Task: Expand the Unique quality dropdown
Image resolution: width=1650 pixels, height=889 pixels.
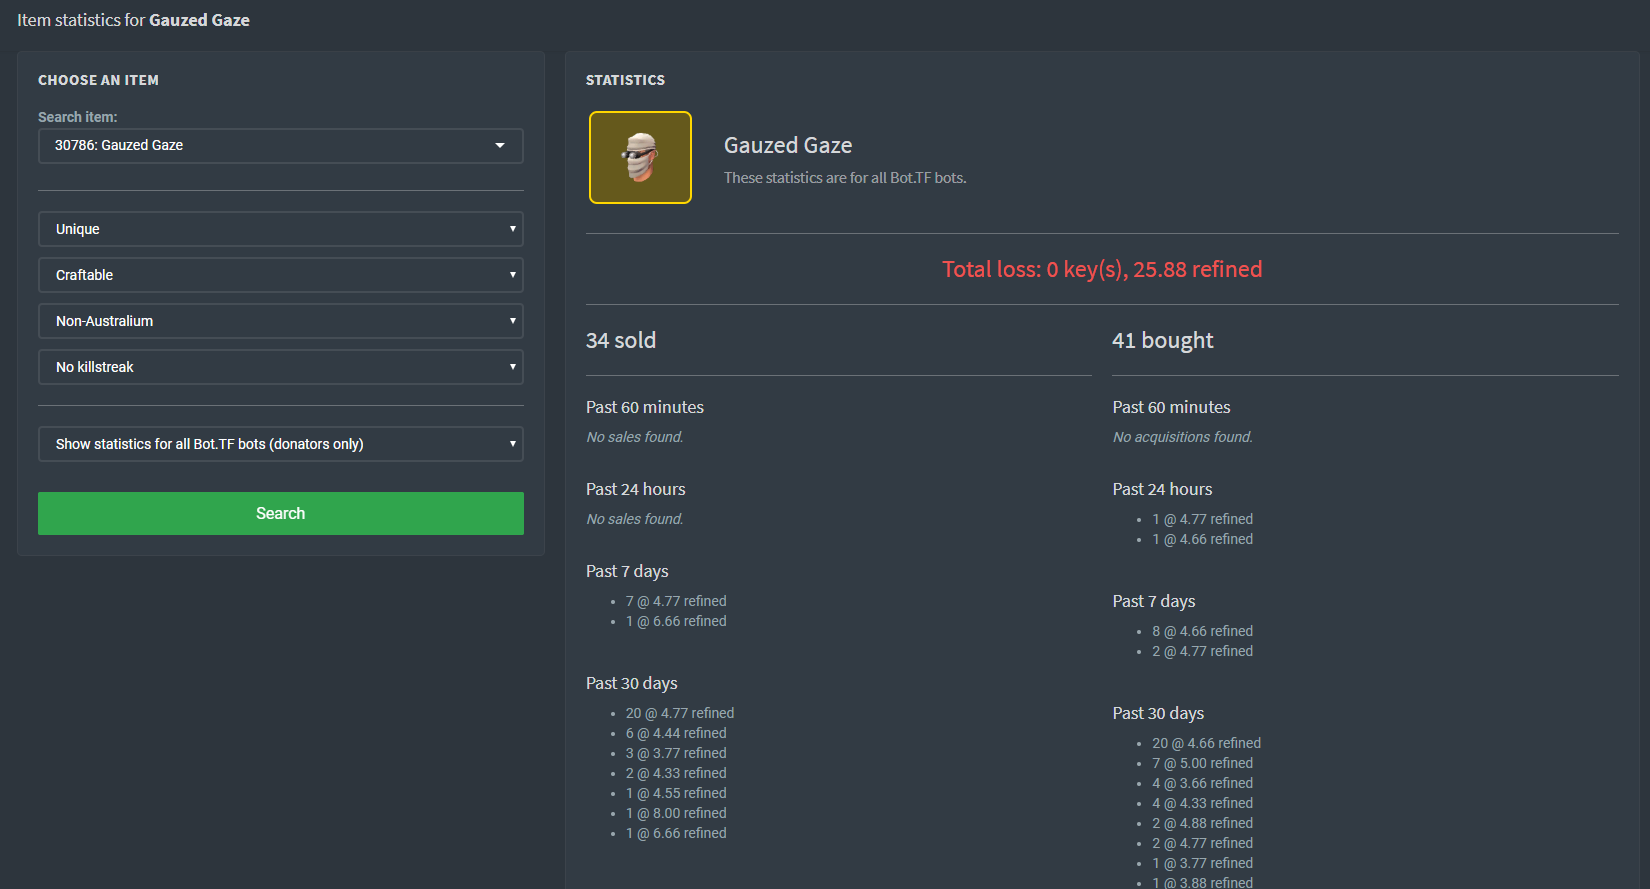Action: coord(280,229)
